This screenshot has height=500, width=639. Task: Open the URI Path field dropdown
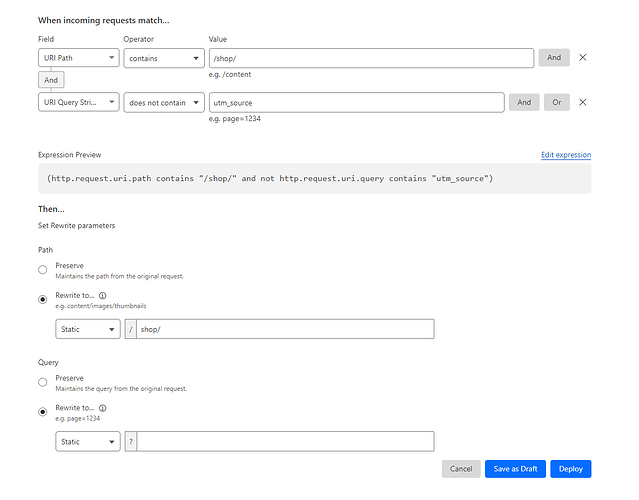[78, 58]
